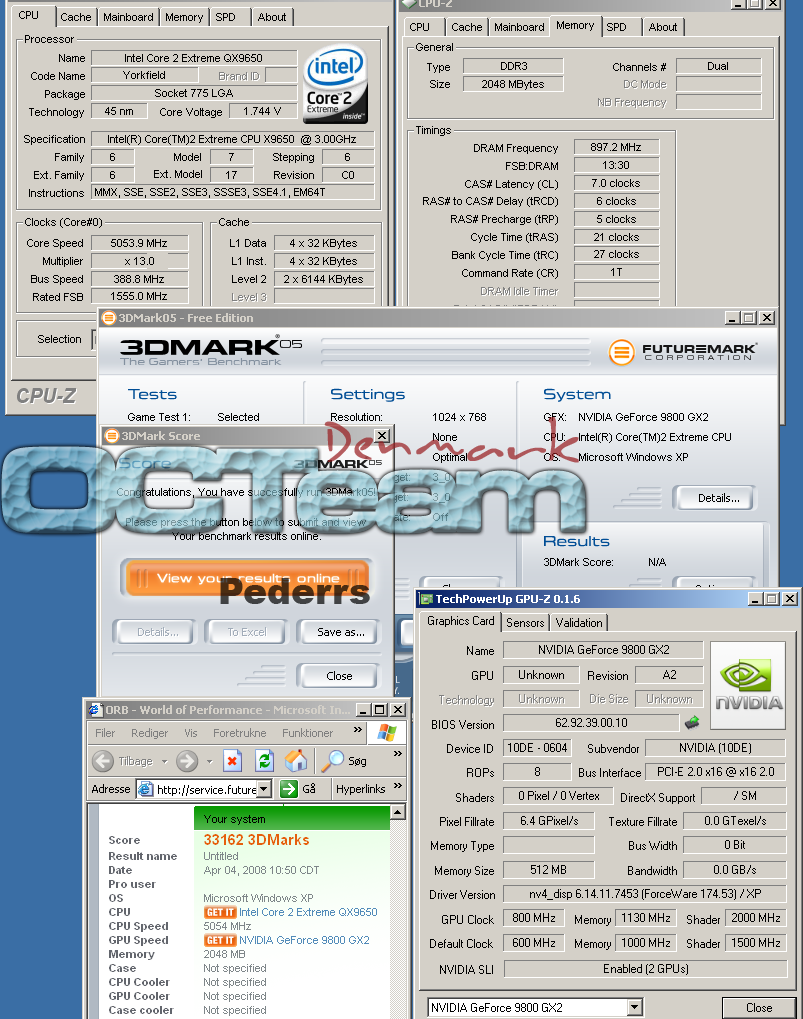Screen dimensions: 803x1019
Task: Click the red Stop icon in Internet Explorer
Action: (x=232, y=760)
